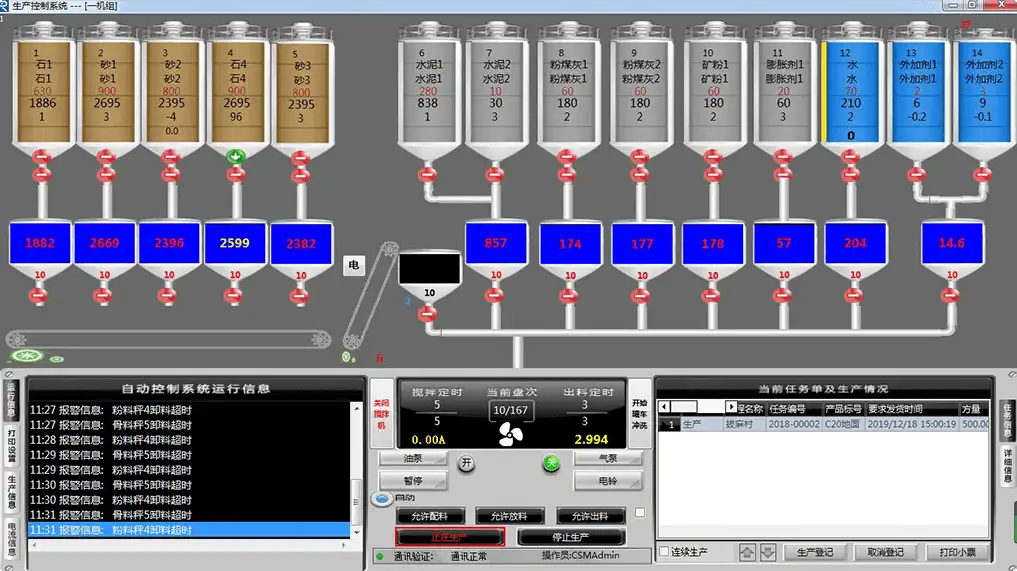Screen dimensions: 1017x571
Task: Switch to the 打印设置 side tab
Action: (x=11, y=446)
